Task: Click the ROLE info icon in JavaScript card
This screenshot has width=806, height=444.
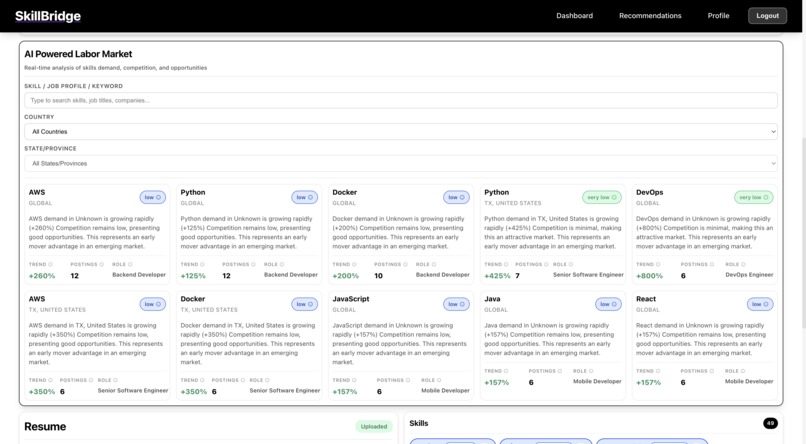Action: (x=439, y=380)
